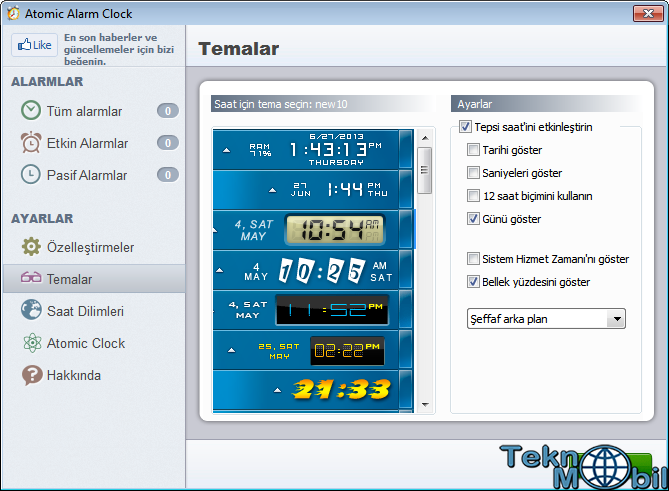Viewport: 669px width, 491px height.
Task: Click the tray arrow in the 10:25 theme
Action: (x=220, y=270)
